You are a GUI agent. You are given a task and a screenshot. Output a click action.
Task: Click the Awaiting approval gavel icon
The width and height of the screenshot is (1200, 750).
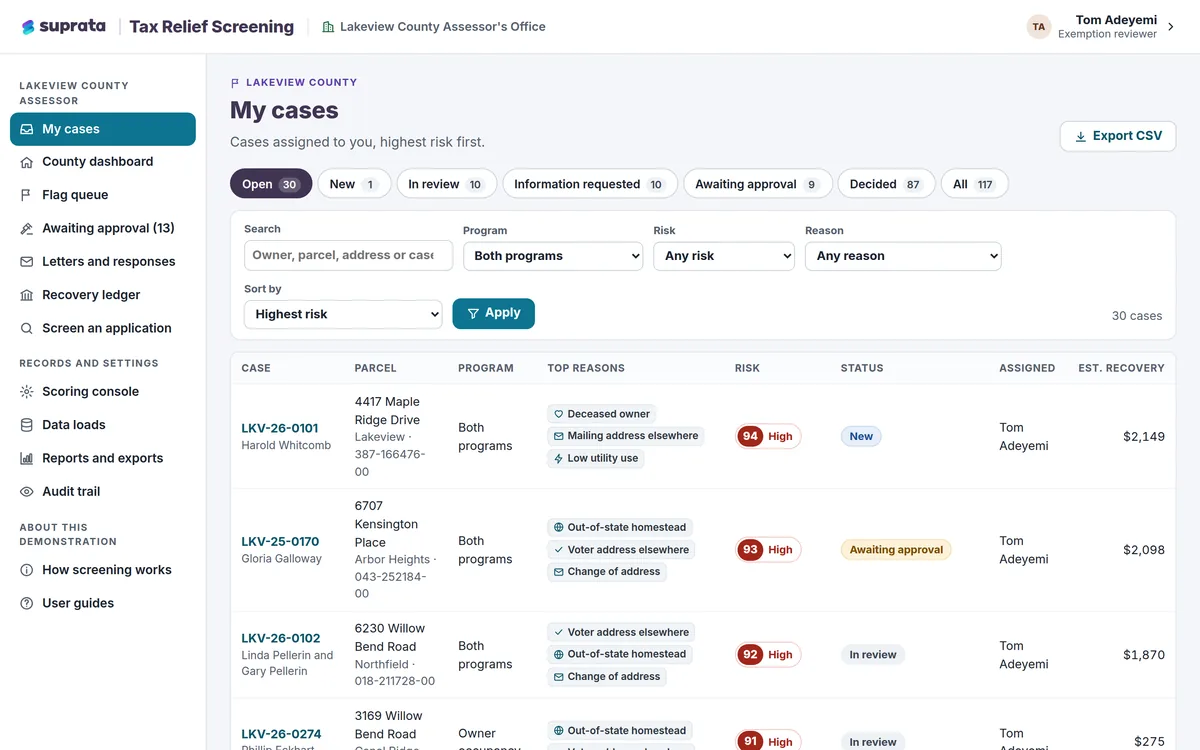pyautogui.click(x=27, y=228)
